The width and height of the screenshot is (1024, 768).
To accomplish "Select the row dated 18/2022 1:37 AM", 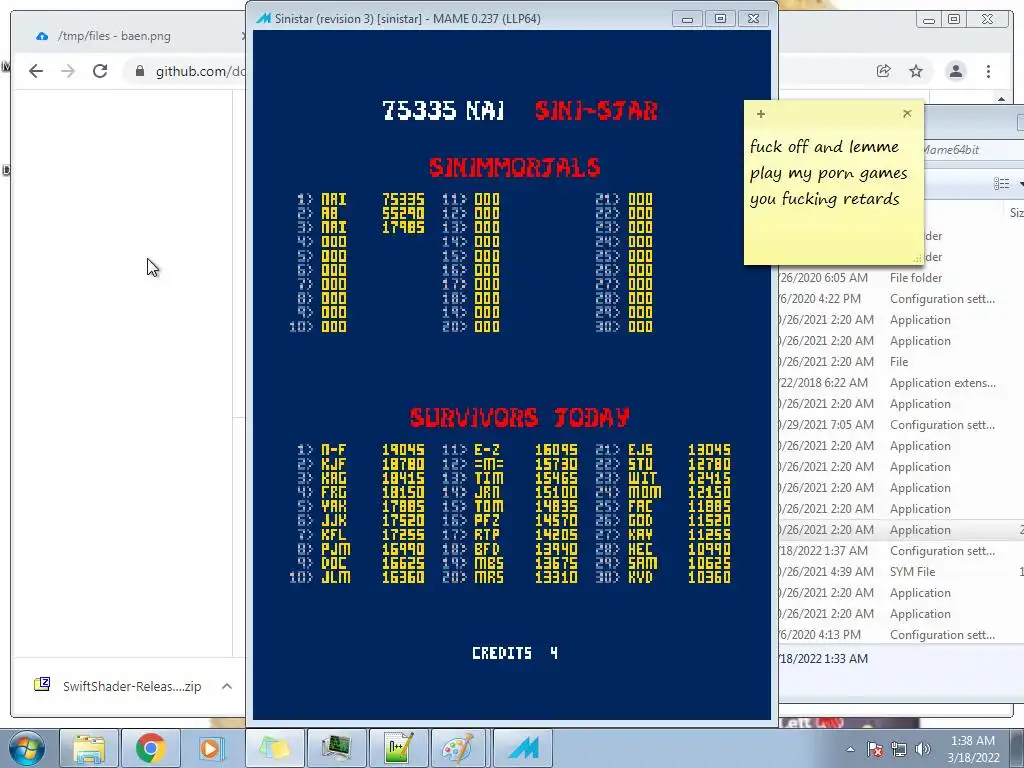I will pyautogui.click(x=901, y=551).
